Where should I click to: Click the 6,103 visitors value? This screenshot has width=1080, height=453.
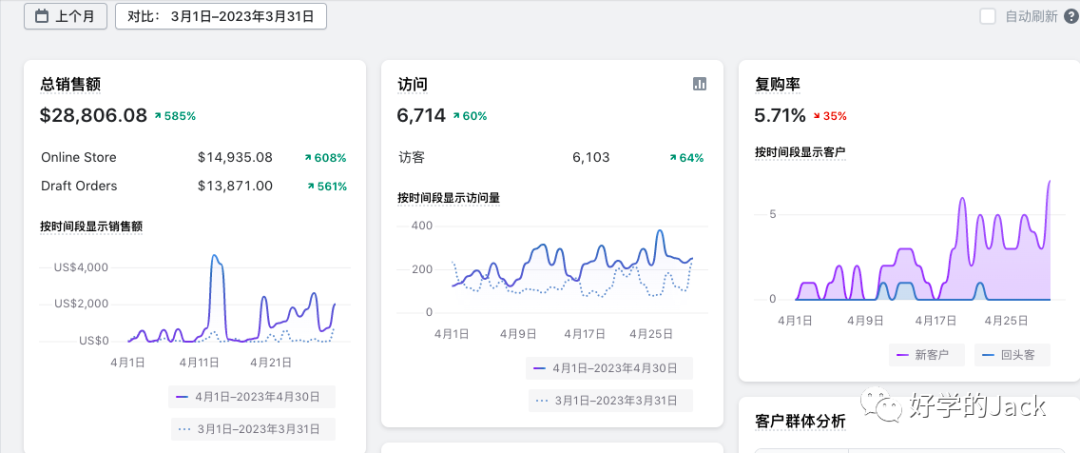coord(591,158)
